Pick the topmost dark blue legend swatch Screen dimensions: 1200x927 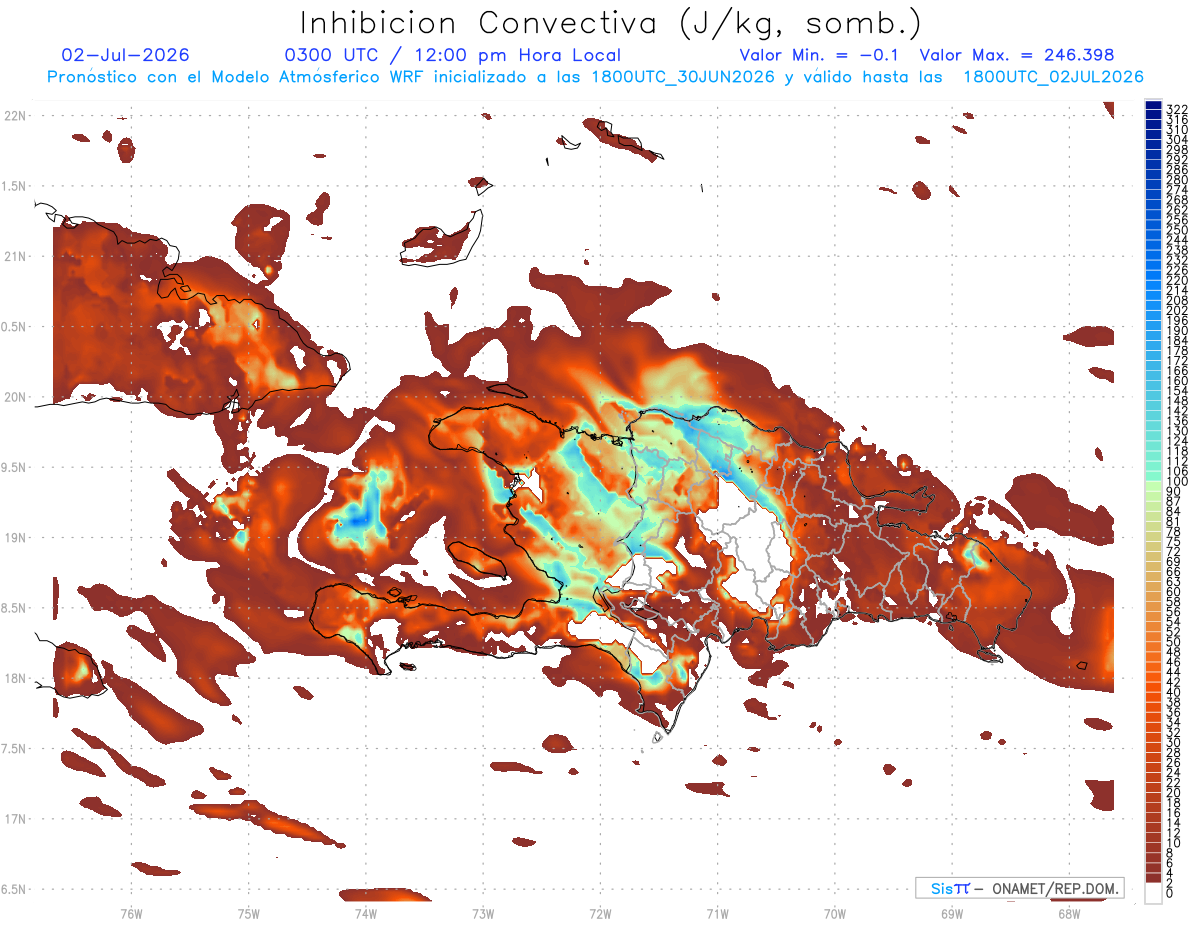point(1153,105)
